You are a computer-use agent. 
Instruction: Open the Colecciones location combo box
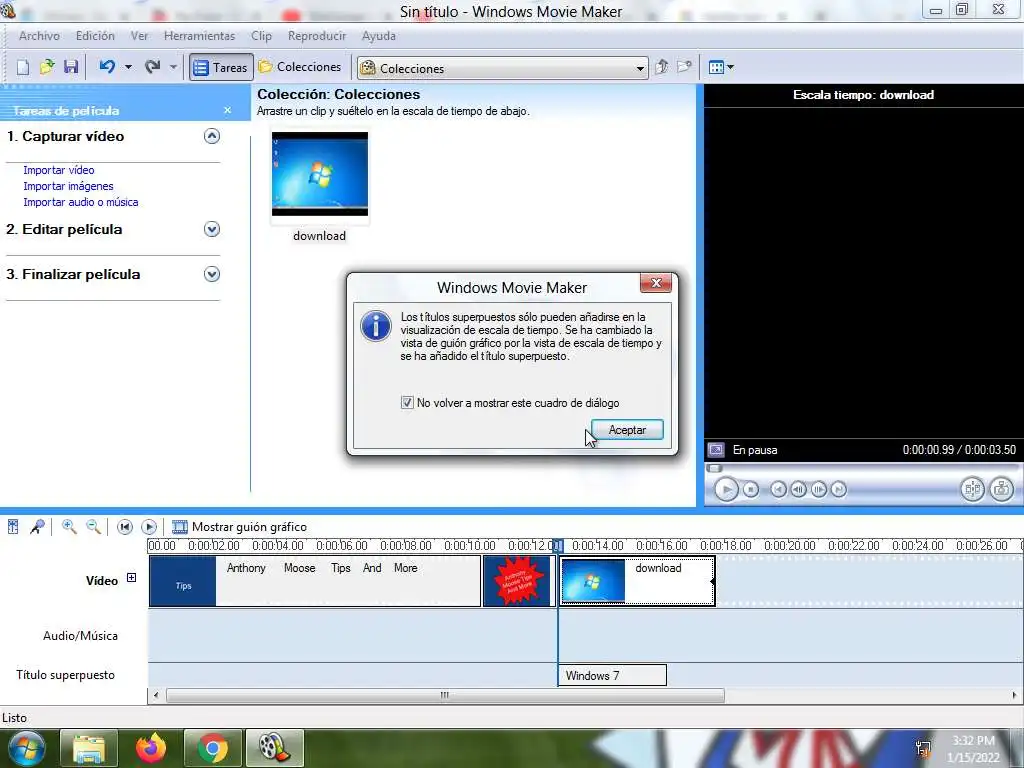point(502,68)
